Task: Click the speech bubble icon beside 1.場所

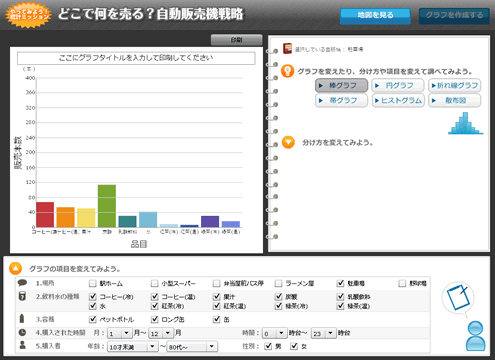Action: [x=22, y=283]
